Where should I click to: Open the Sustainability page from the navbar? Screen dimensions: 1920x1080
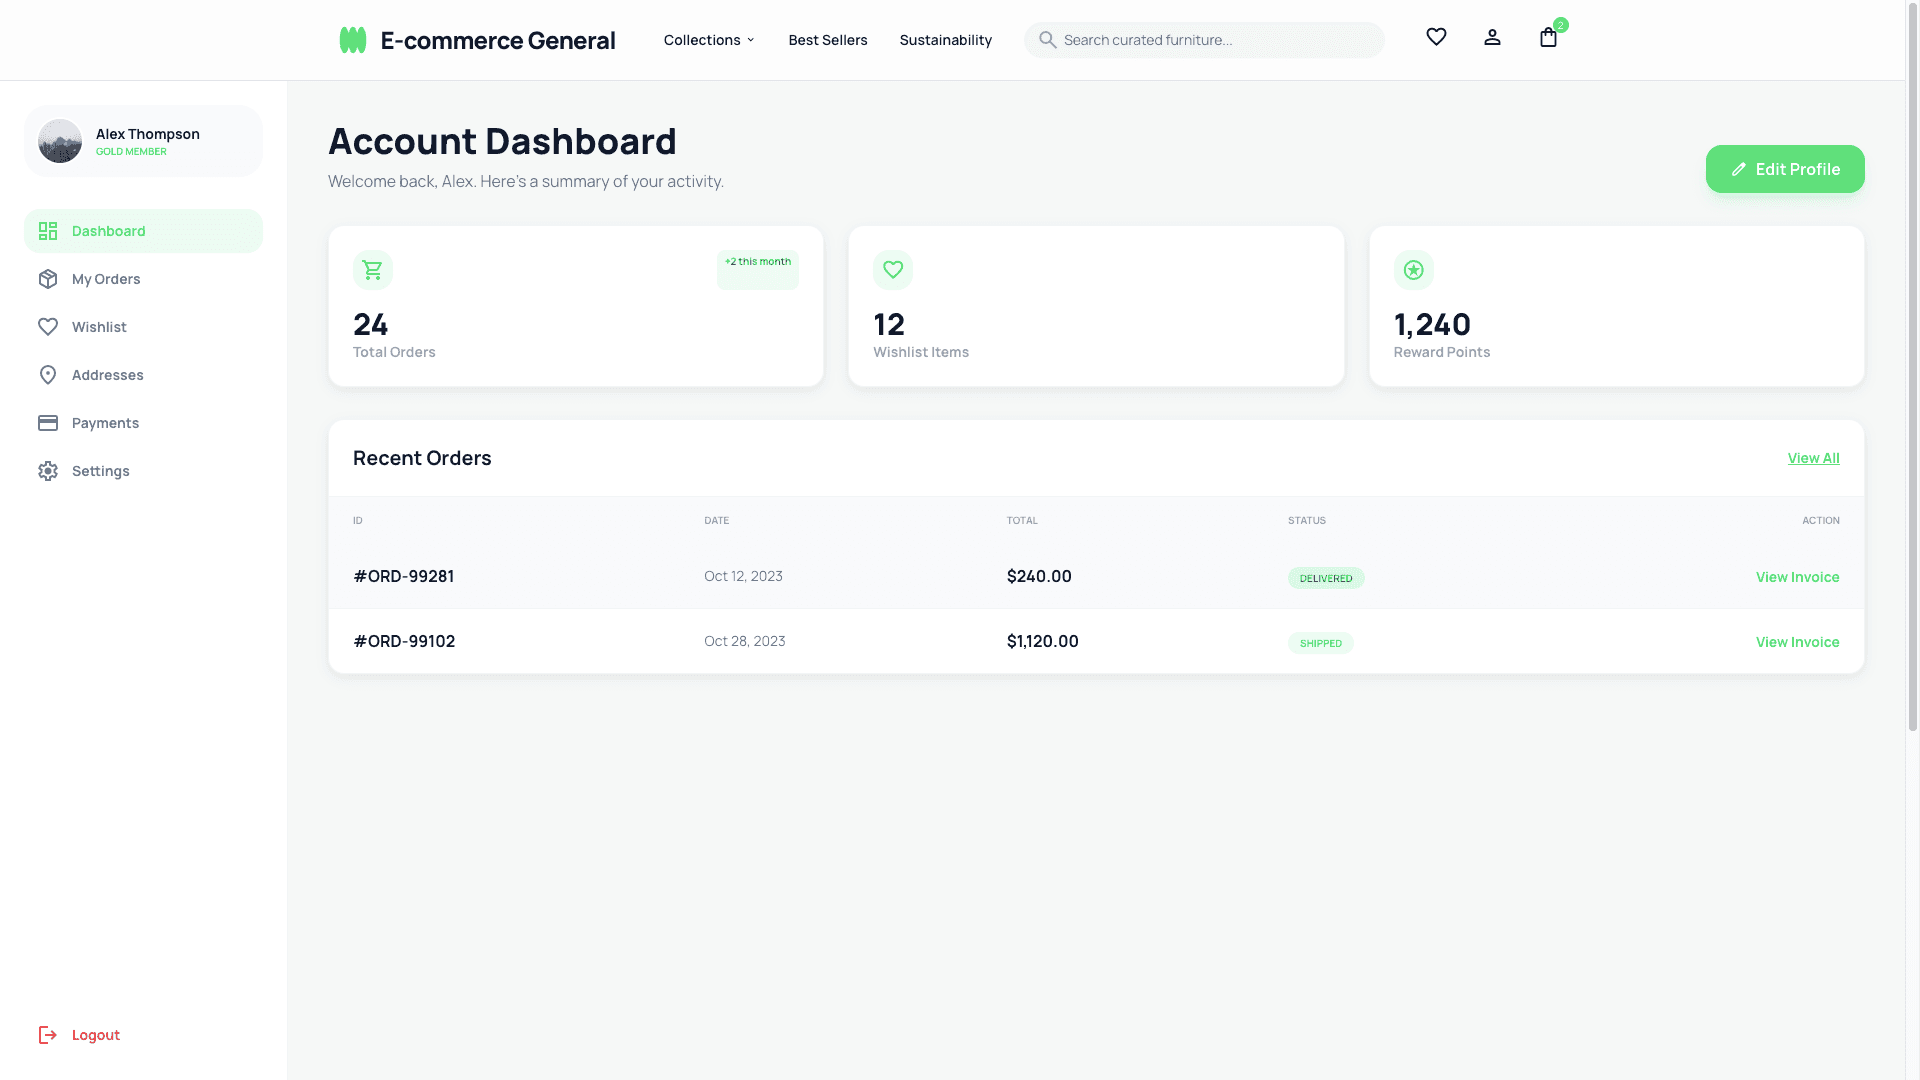pyautogui.click(x=945, y=40)
